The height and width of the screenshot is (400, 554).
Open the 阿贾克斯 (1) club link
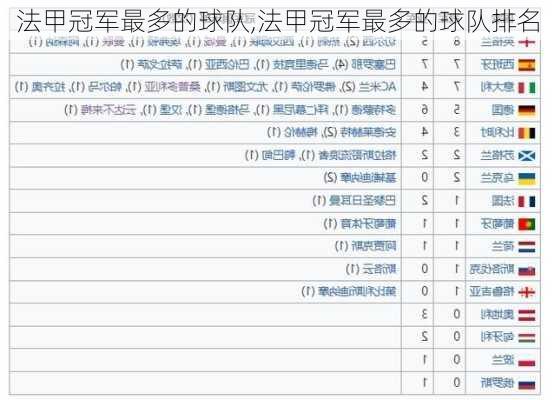coord(365,246)
